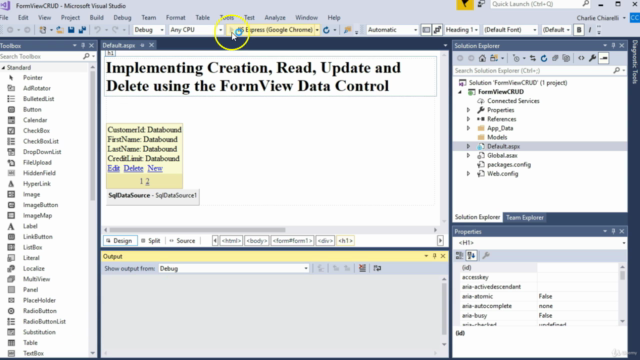640x360 pixels.
Task: Run with IIS Express (Google Chrome)
Action: [274, 30]
